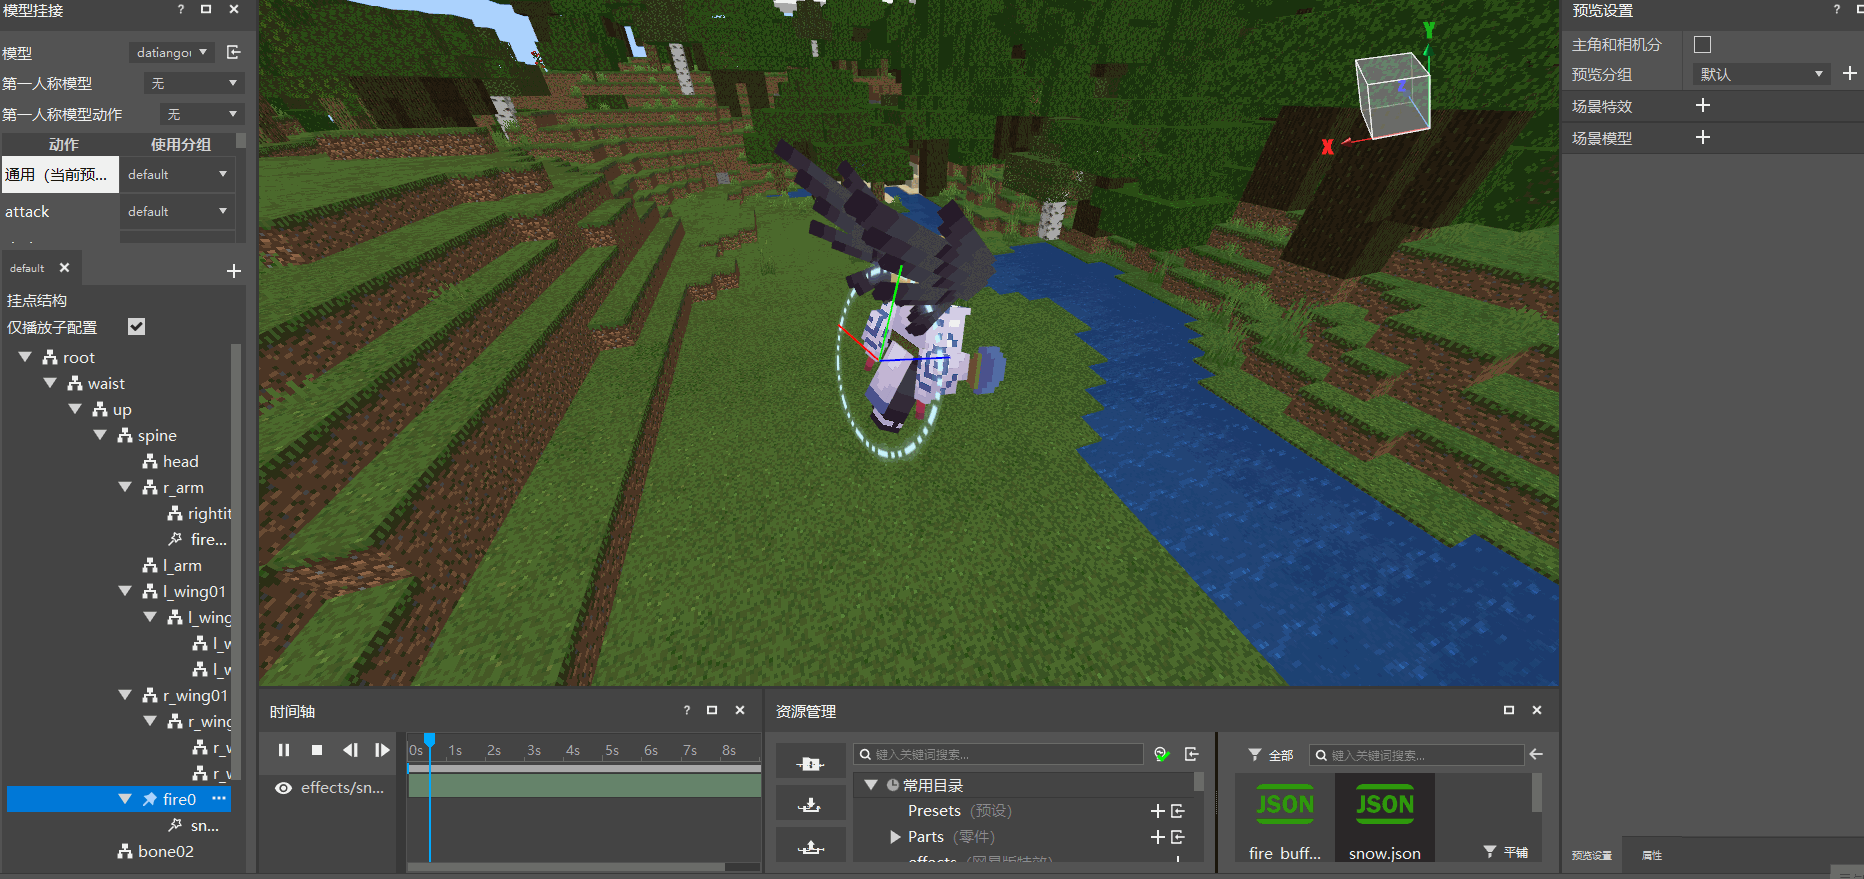Add a 场景特效 with plus icon
The image size is (1864, 879).
(x=1703, y=105)
